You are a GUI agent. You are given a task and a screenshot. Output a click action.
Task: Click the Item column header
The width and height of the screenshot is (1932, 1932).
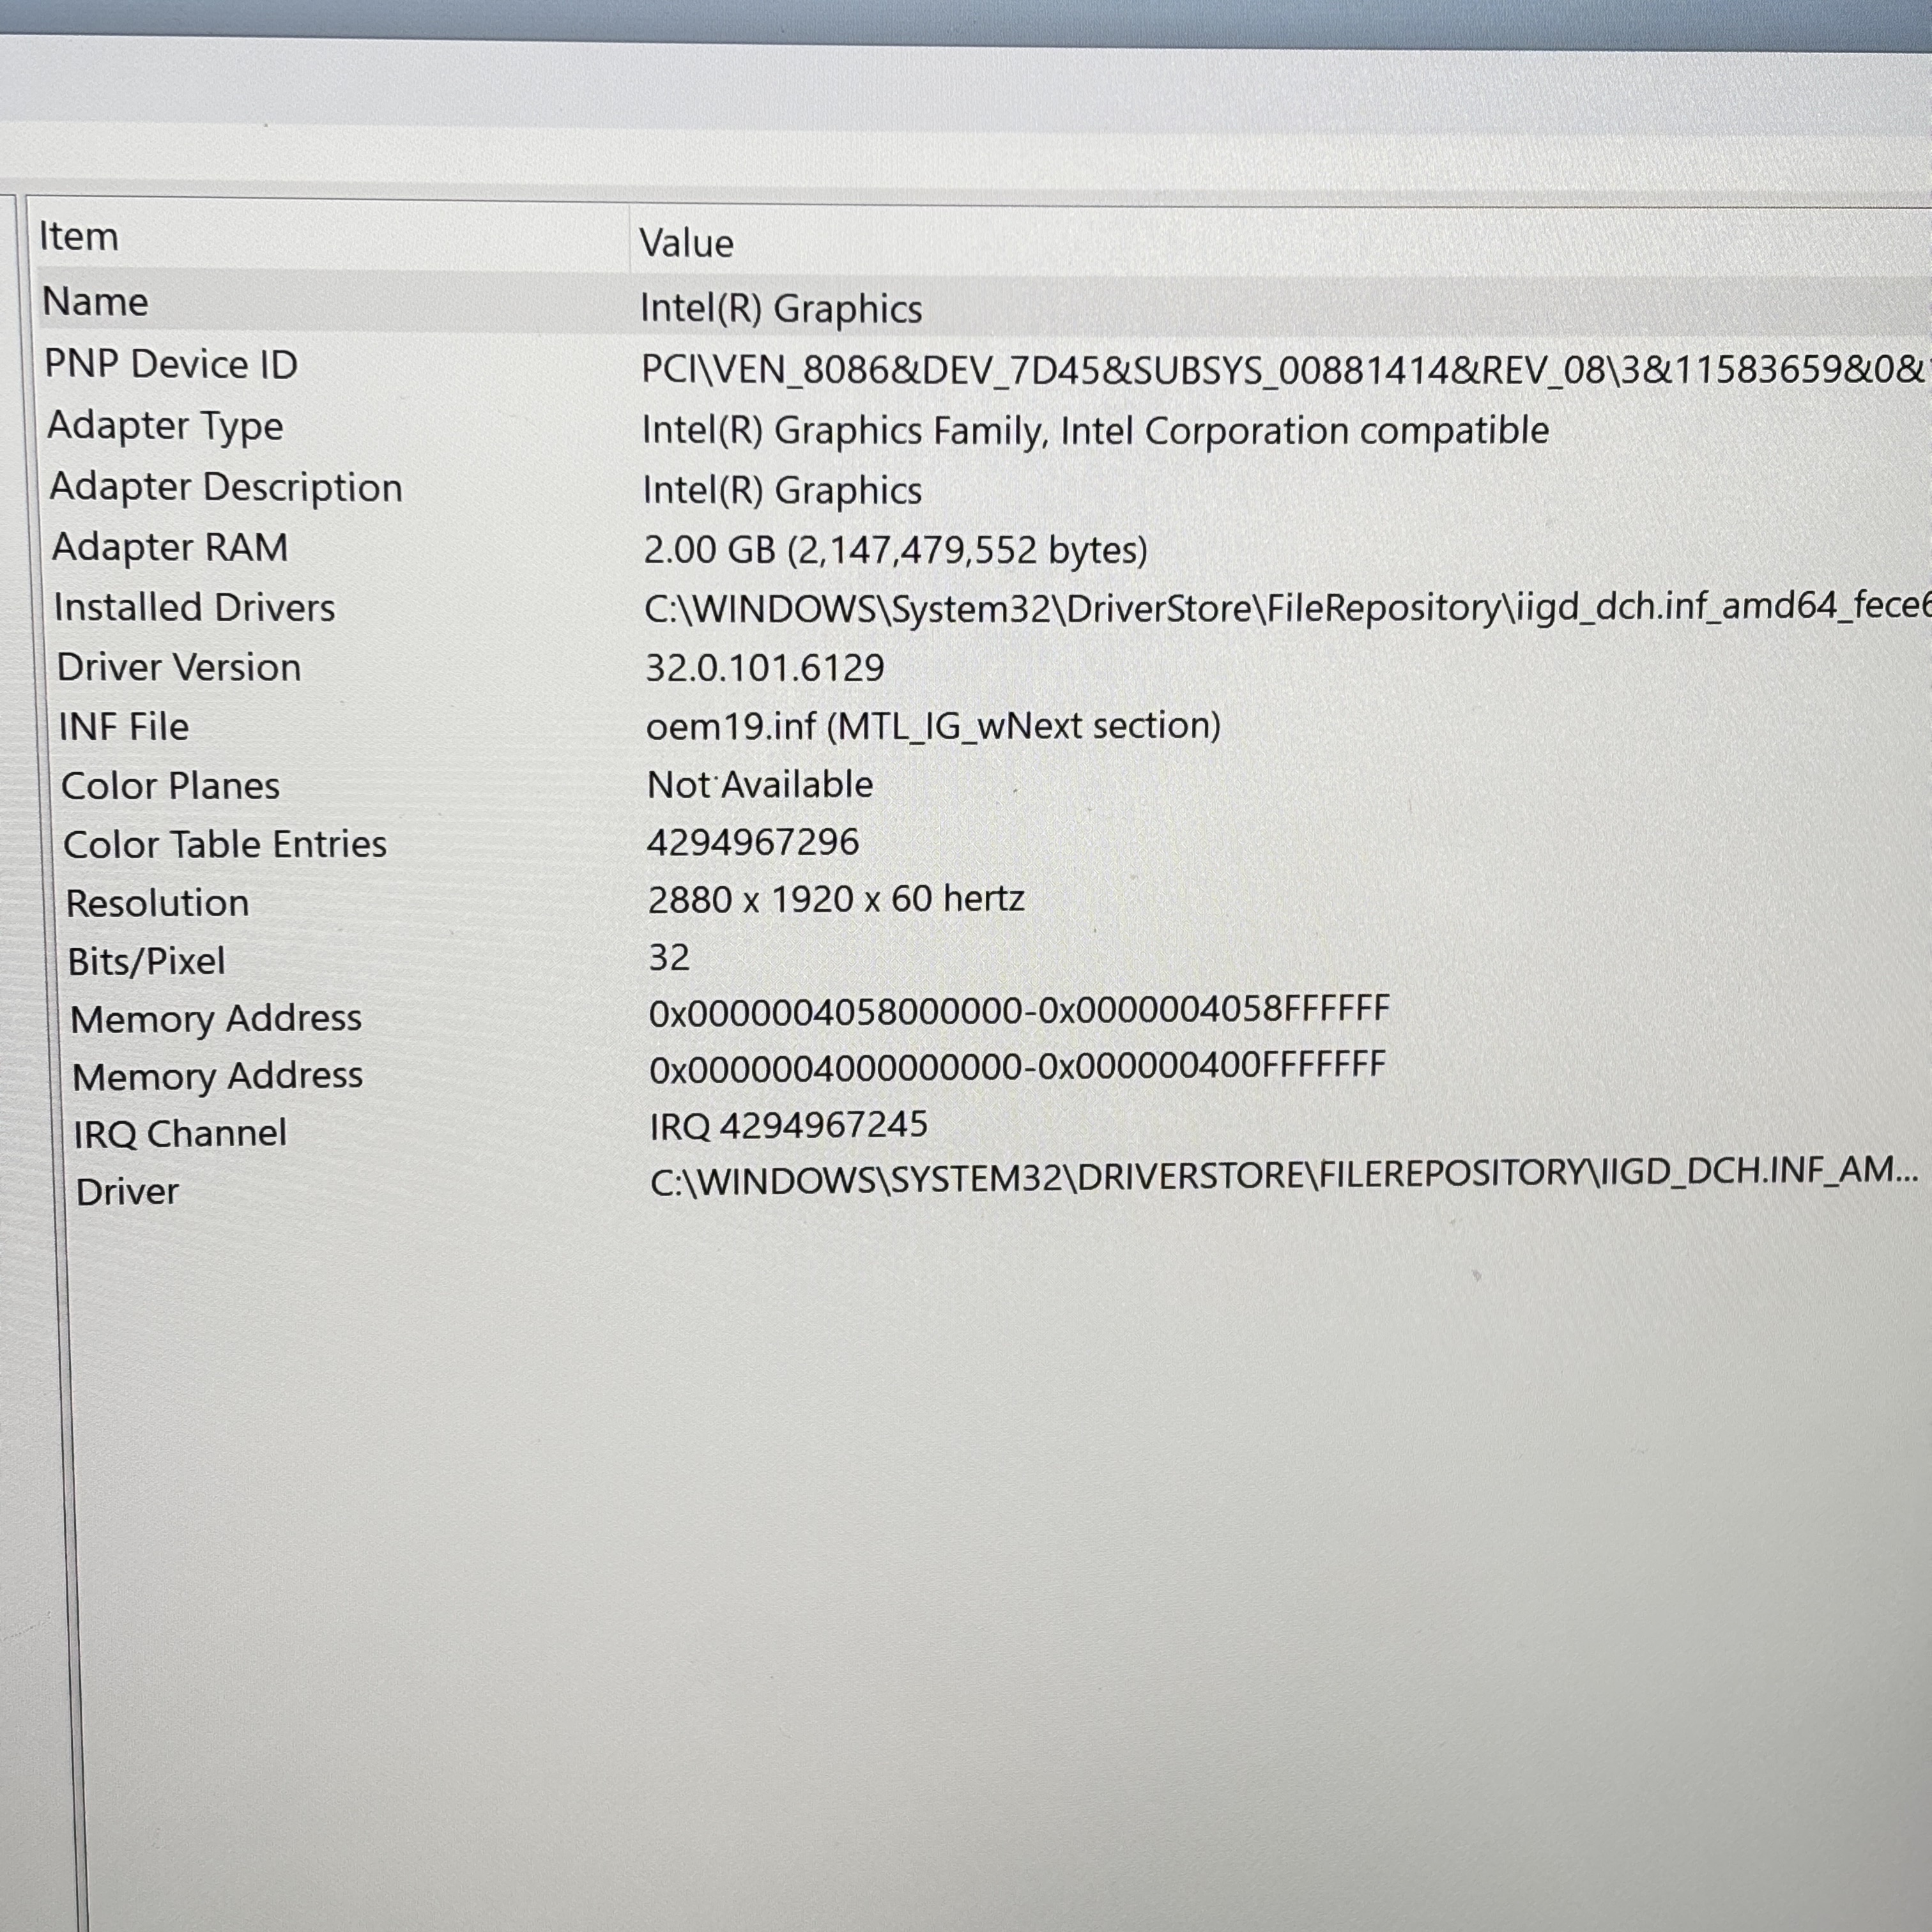78,237
